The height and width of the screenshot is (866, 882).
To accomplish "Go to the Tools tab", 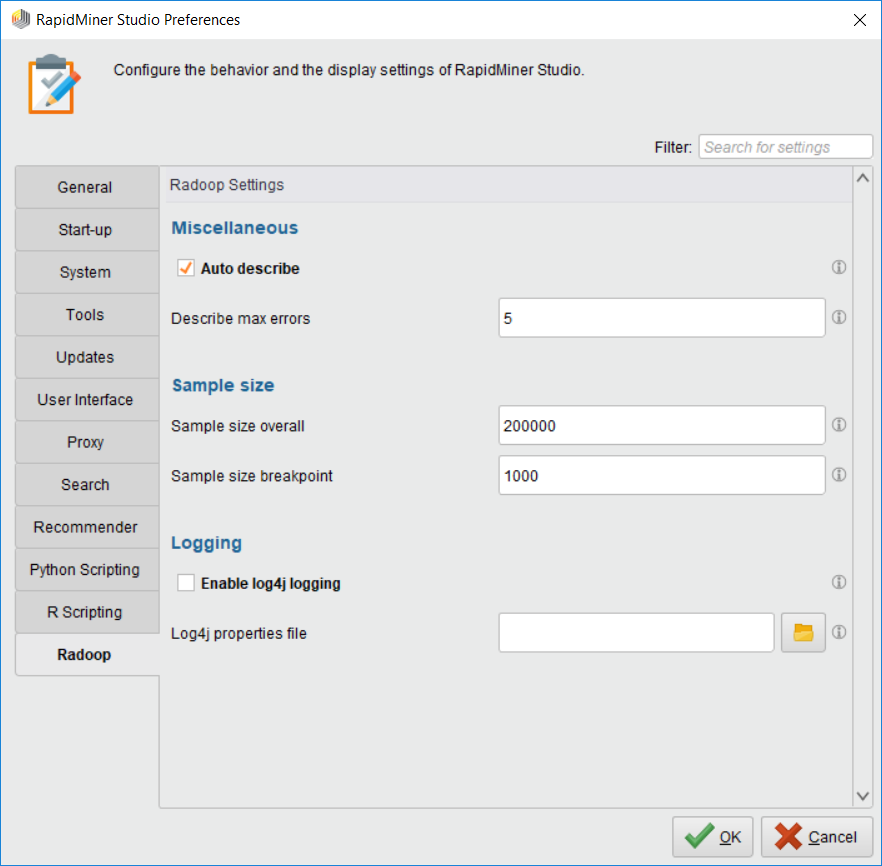I will 87,314.
